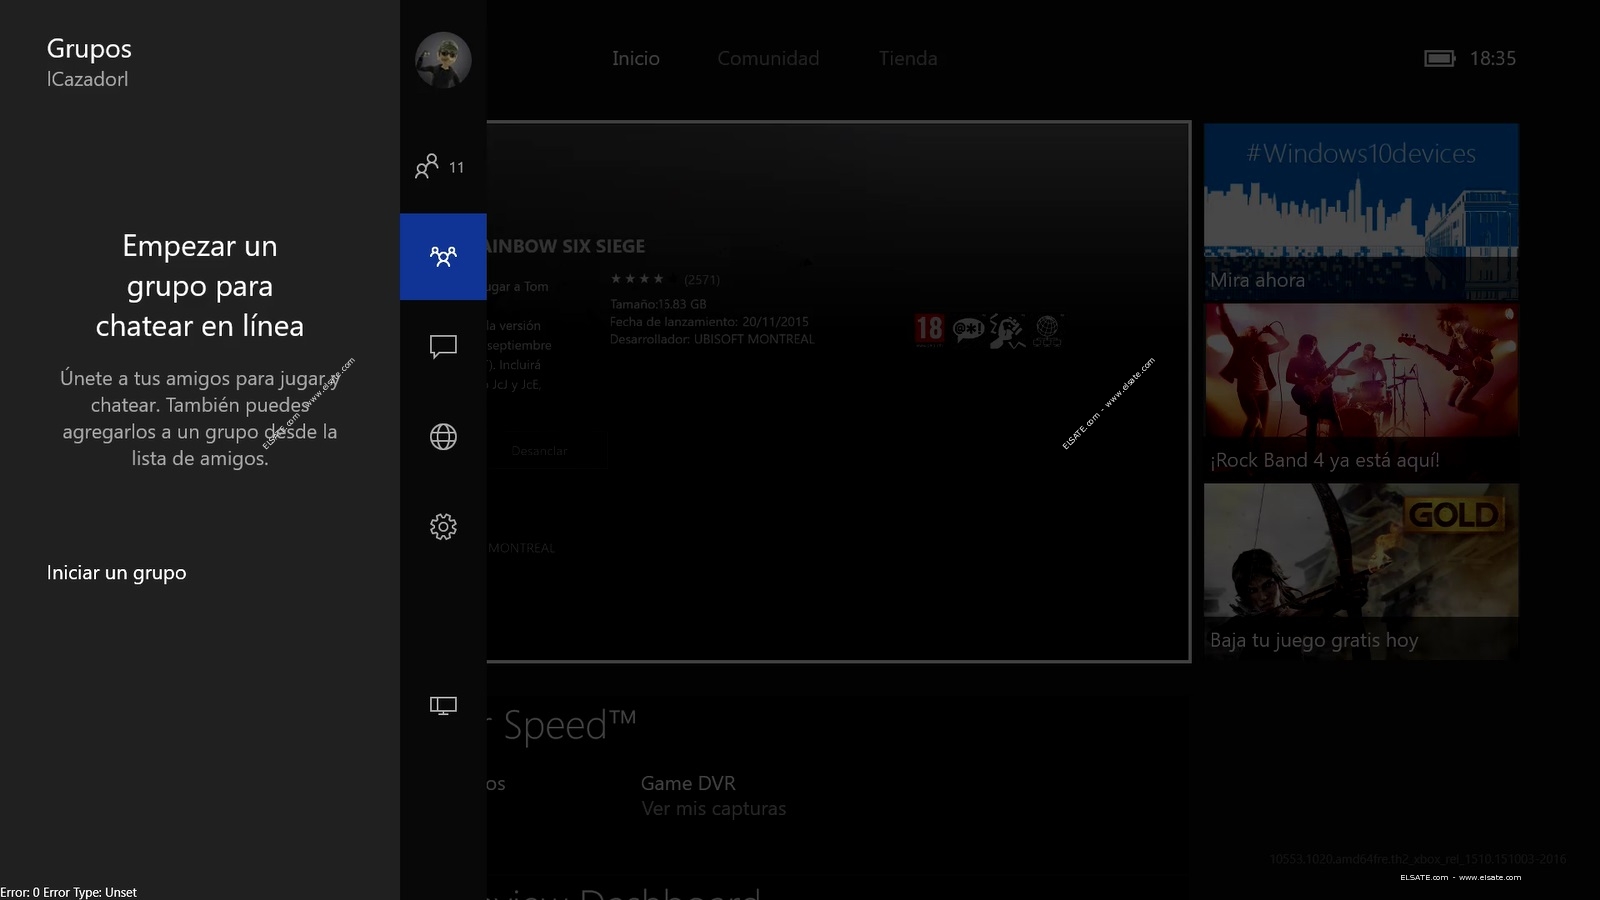Open the Gold 'Baja tu juego gratis hoy' tile
The image size is (1600, 900).
tap(1361, 571)
